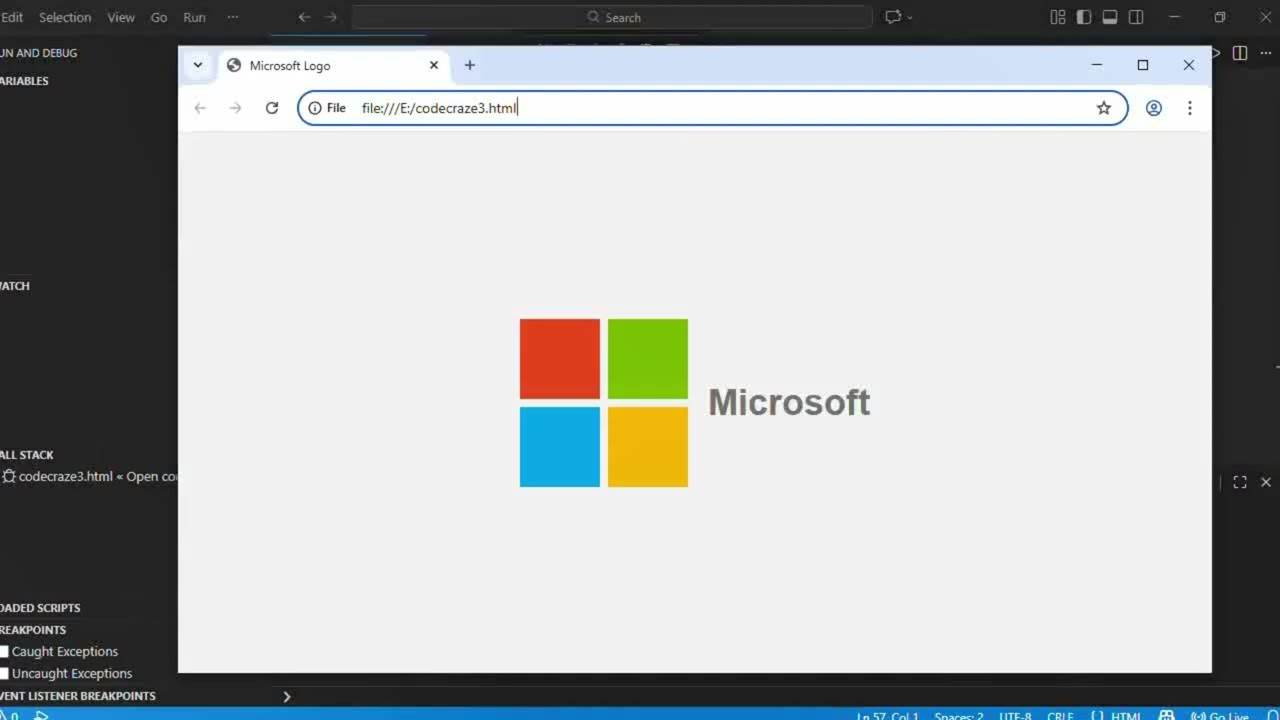Bookmark this page with the star icon
The height and width of the screenshot is (720, 1280).
pos(1104,108)
